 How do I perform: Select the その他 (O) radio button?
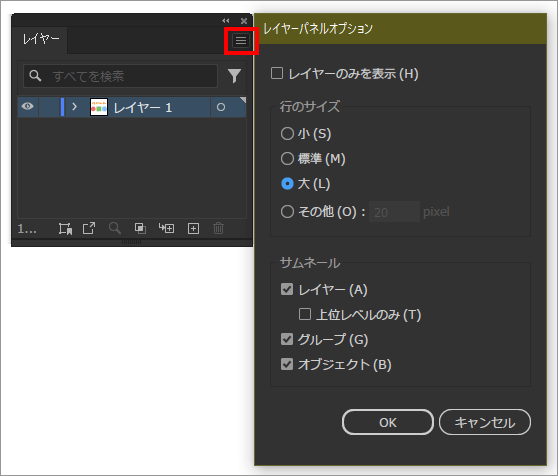[x=287, y=212]
